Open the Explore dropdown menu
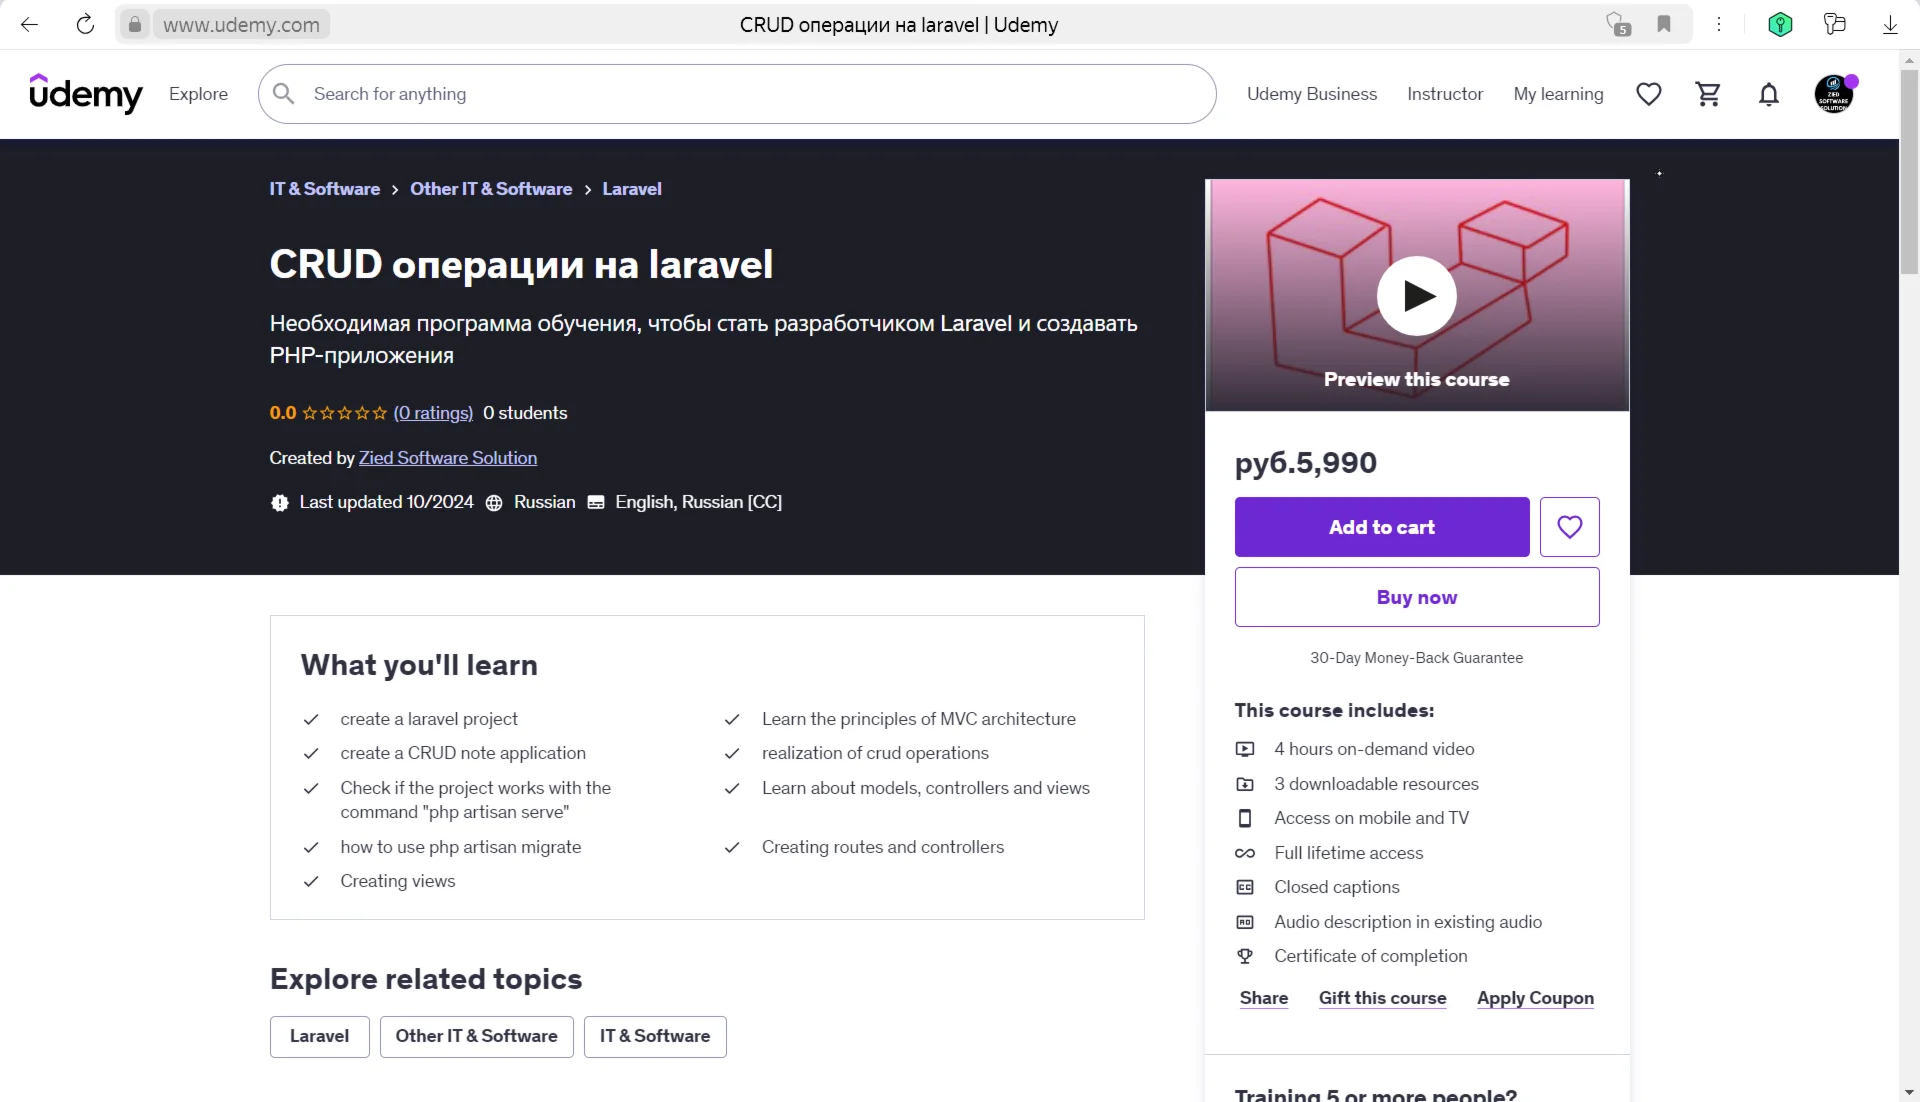1920x1102 pixels. click(x=198, y=93)
